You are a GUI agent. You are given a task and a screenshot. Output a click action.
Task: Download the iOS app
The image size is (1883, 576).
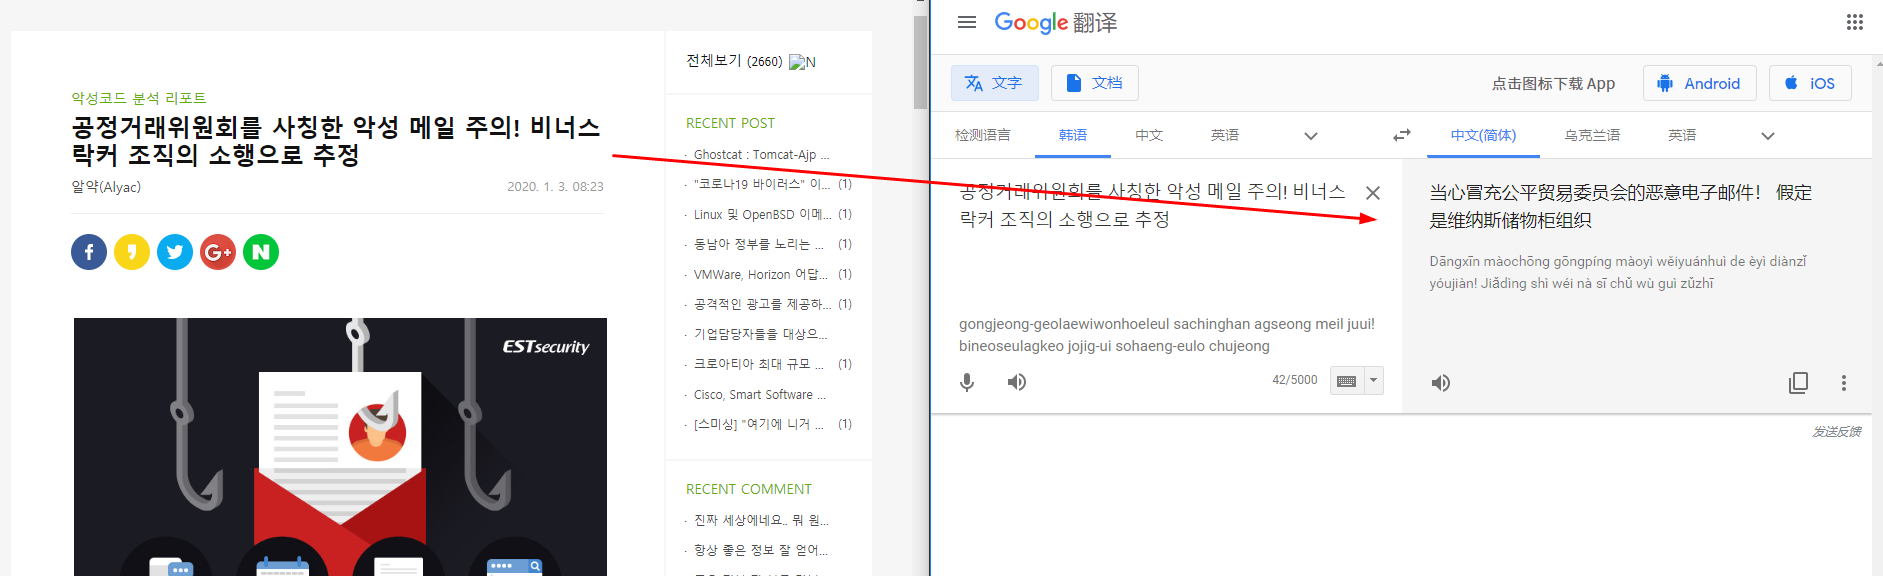click(x=1810, y=83)
